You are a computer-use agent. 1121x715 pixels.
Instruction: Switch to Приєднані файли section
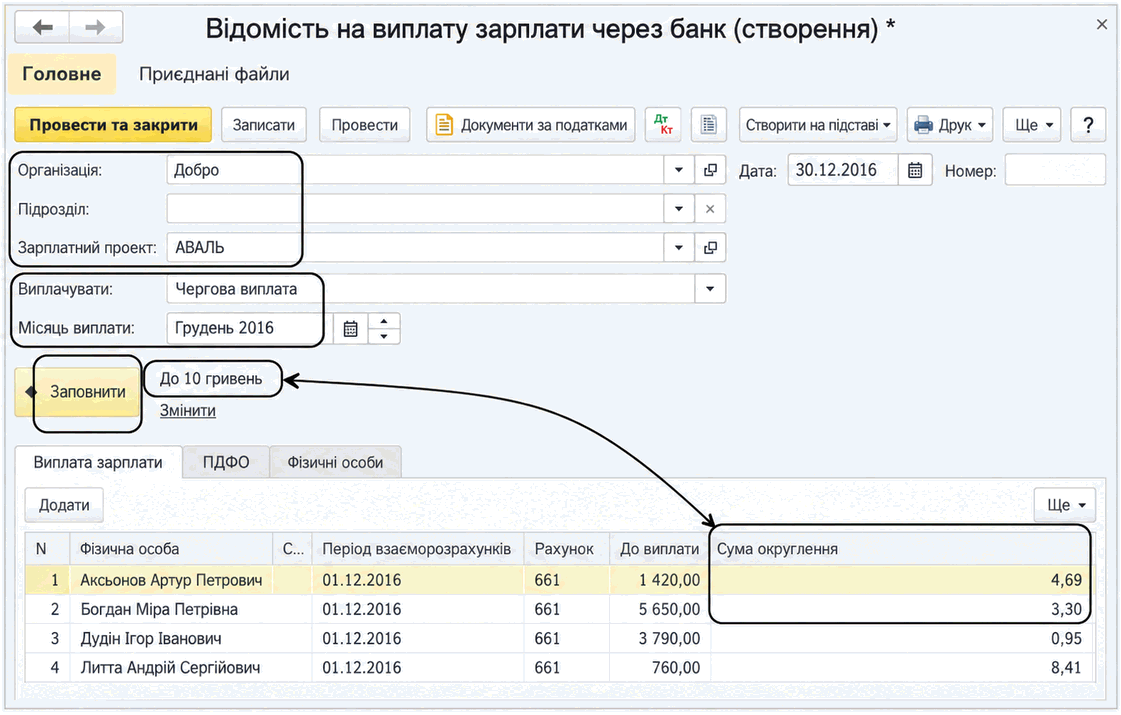[214, 74]
